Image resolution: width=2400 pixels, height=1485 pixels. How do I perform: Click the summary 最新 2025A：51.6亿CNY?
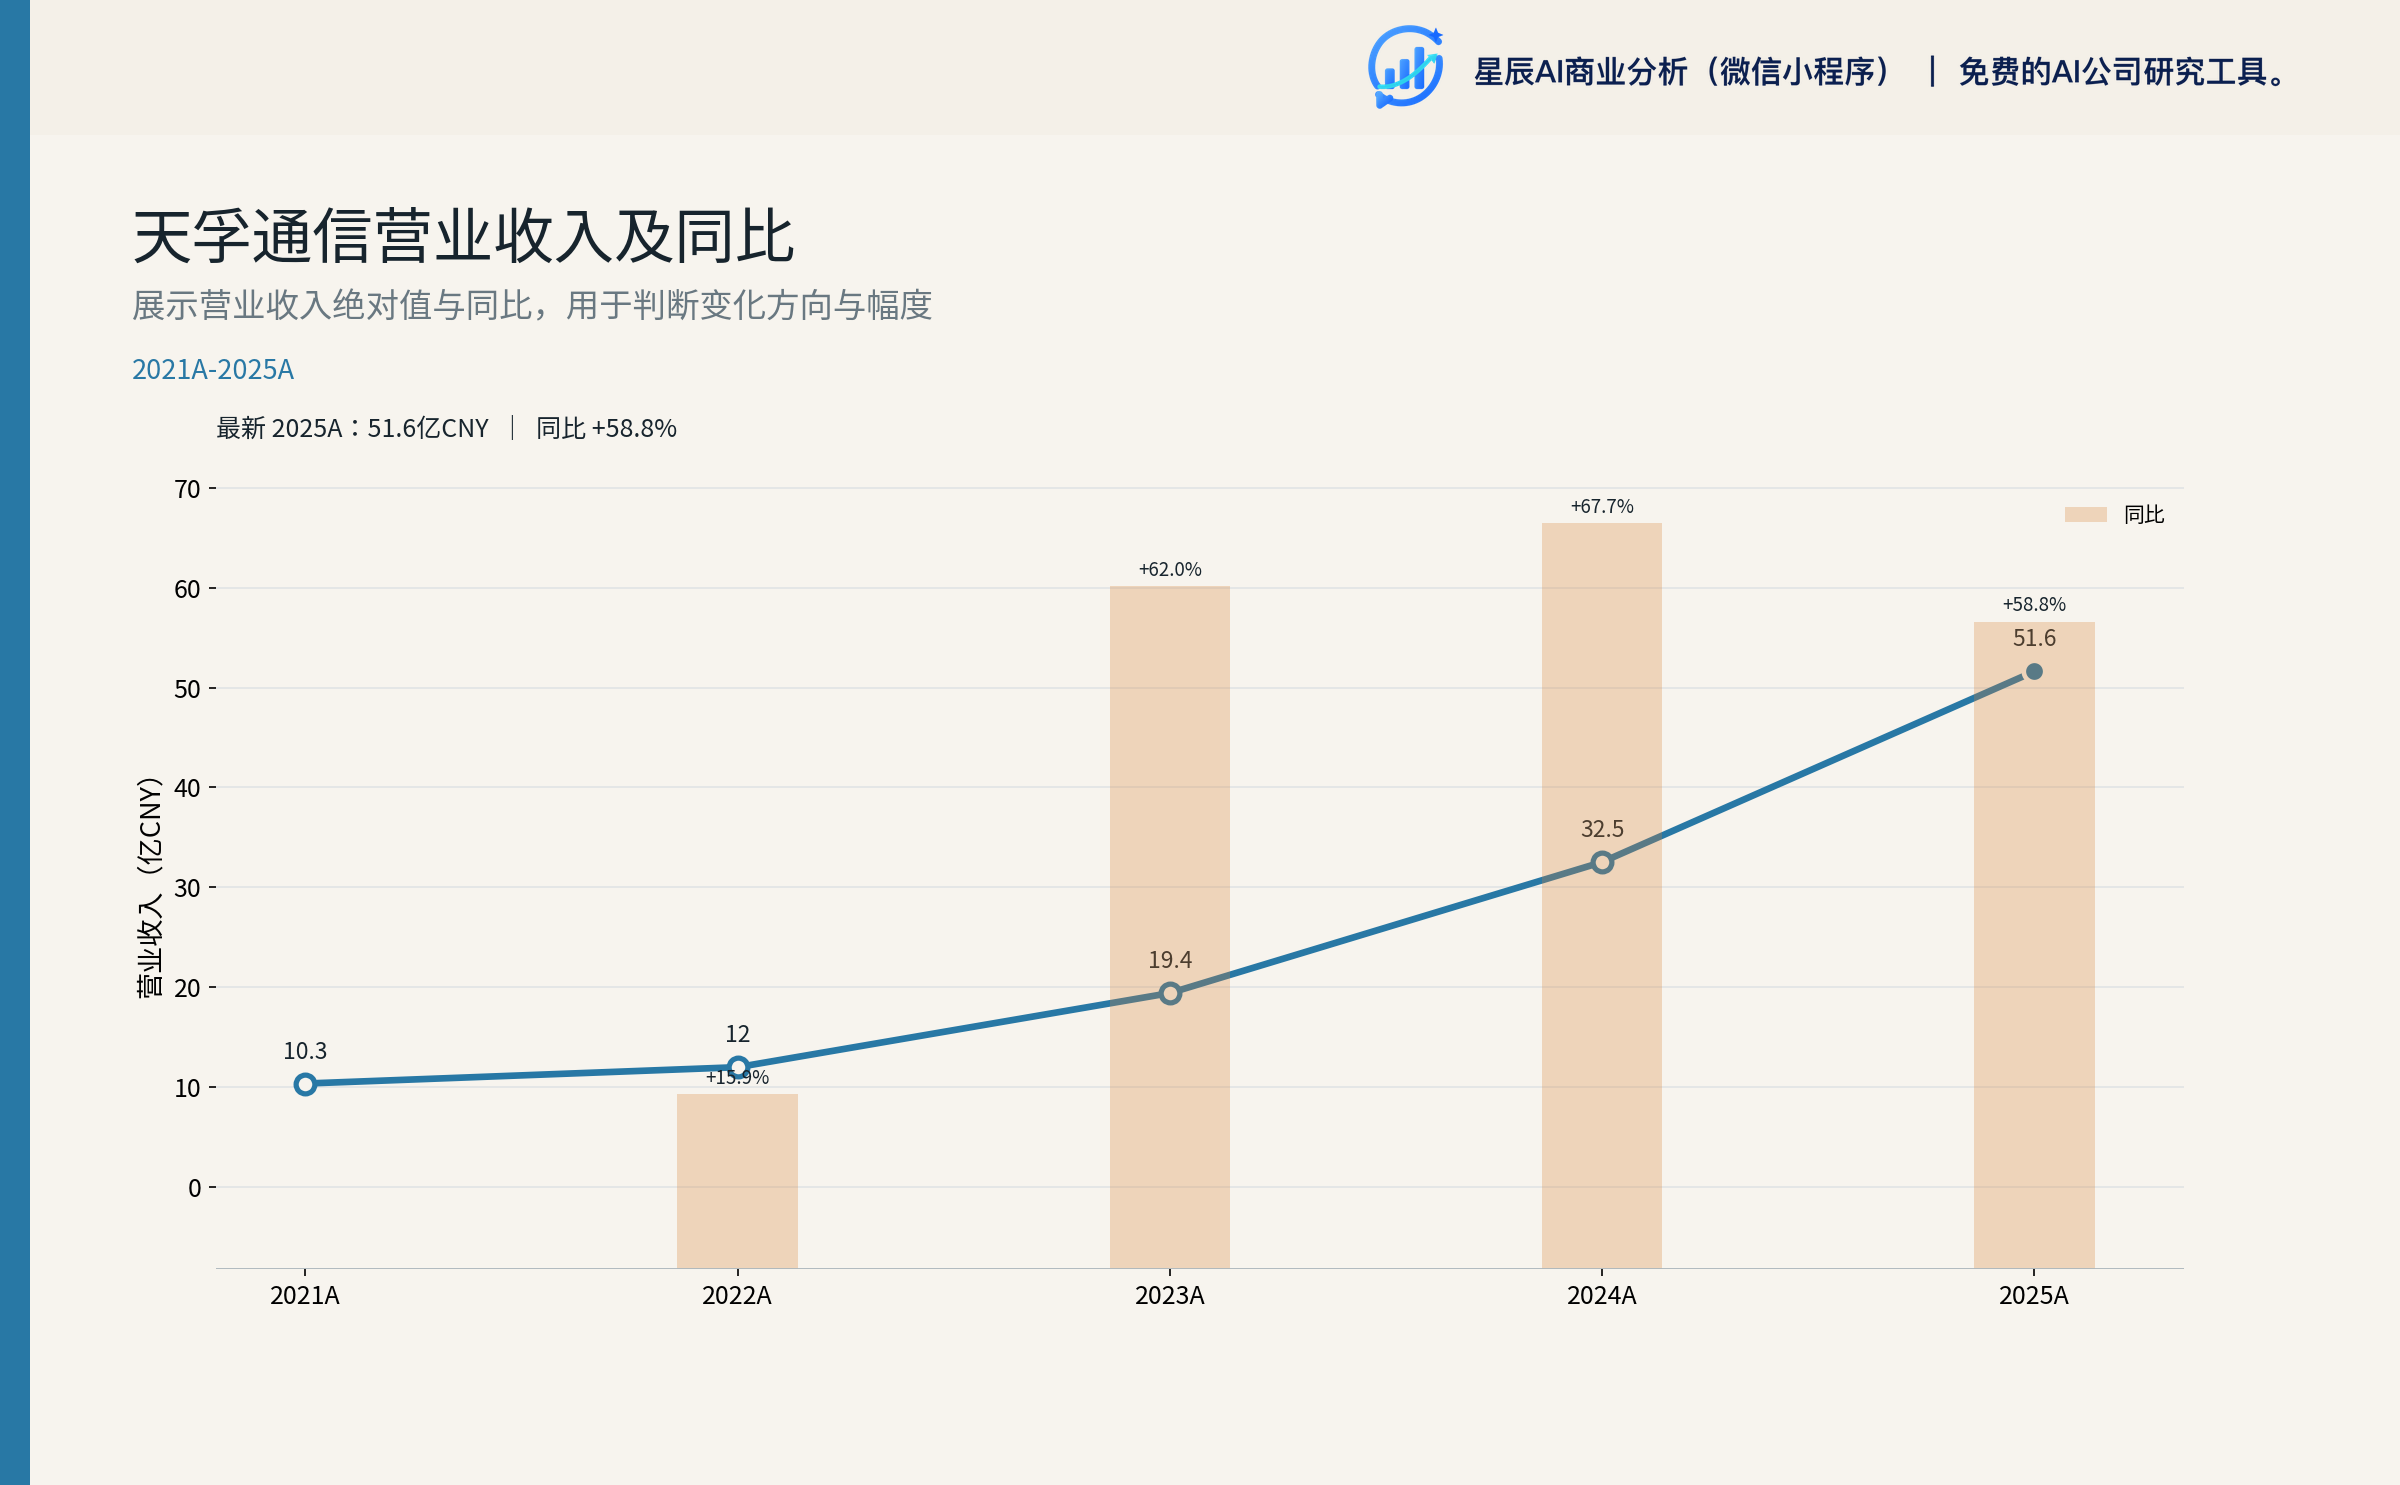pyautogui.click(x=352, y=428)
